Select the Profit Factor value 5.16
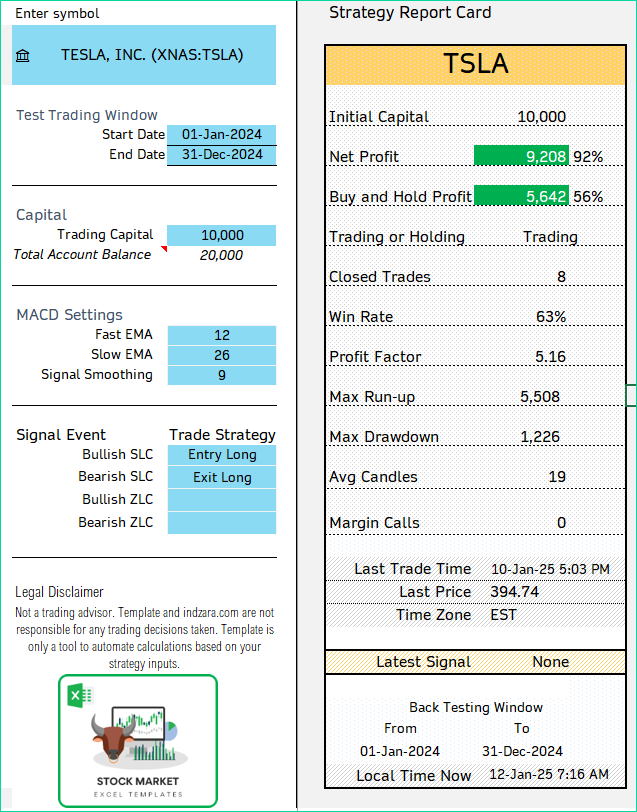 (x=551, y=357)
